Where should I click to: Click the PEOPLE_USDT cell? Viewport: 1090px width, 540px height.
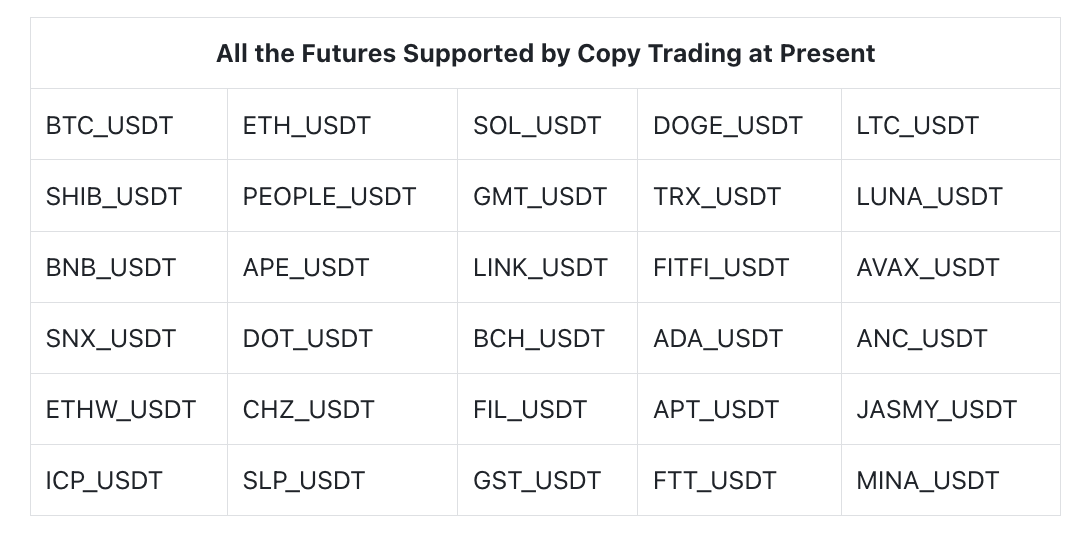329,197
